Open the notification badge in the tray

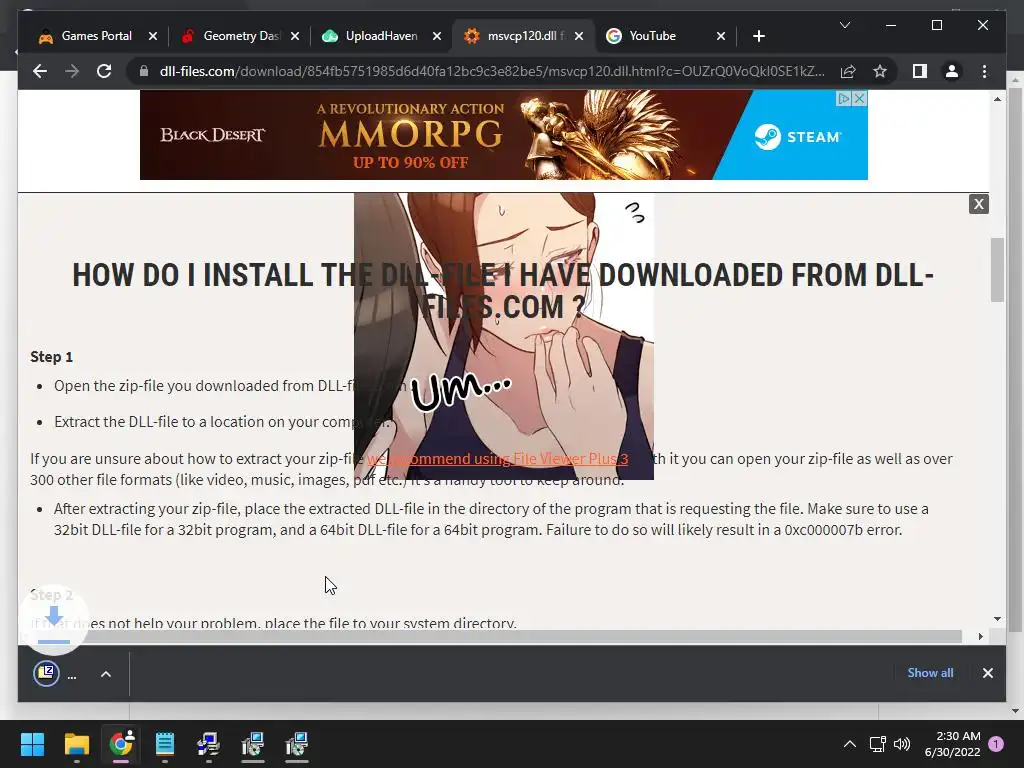click(x=996, y=744)
